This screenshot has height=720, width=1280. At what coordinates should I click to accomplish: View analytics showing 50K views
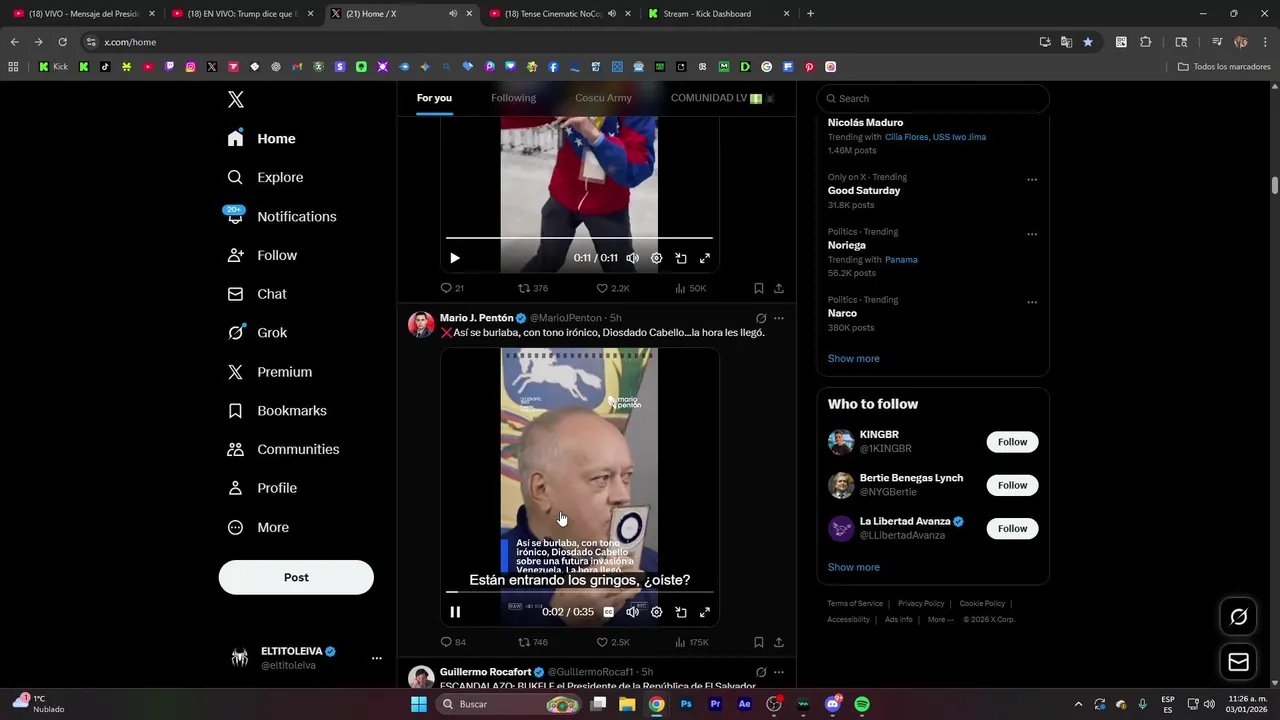tap(690, 288)
